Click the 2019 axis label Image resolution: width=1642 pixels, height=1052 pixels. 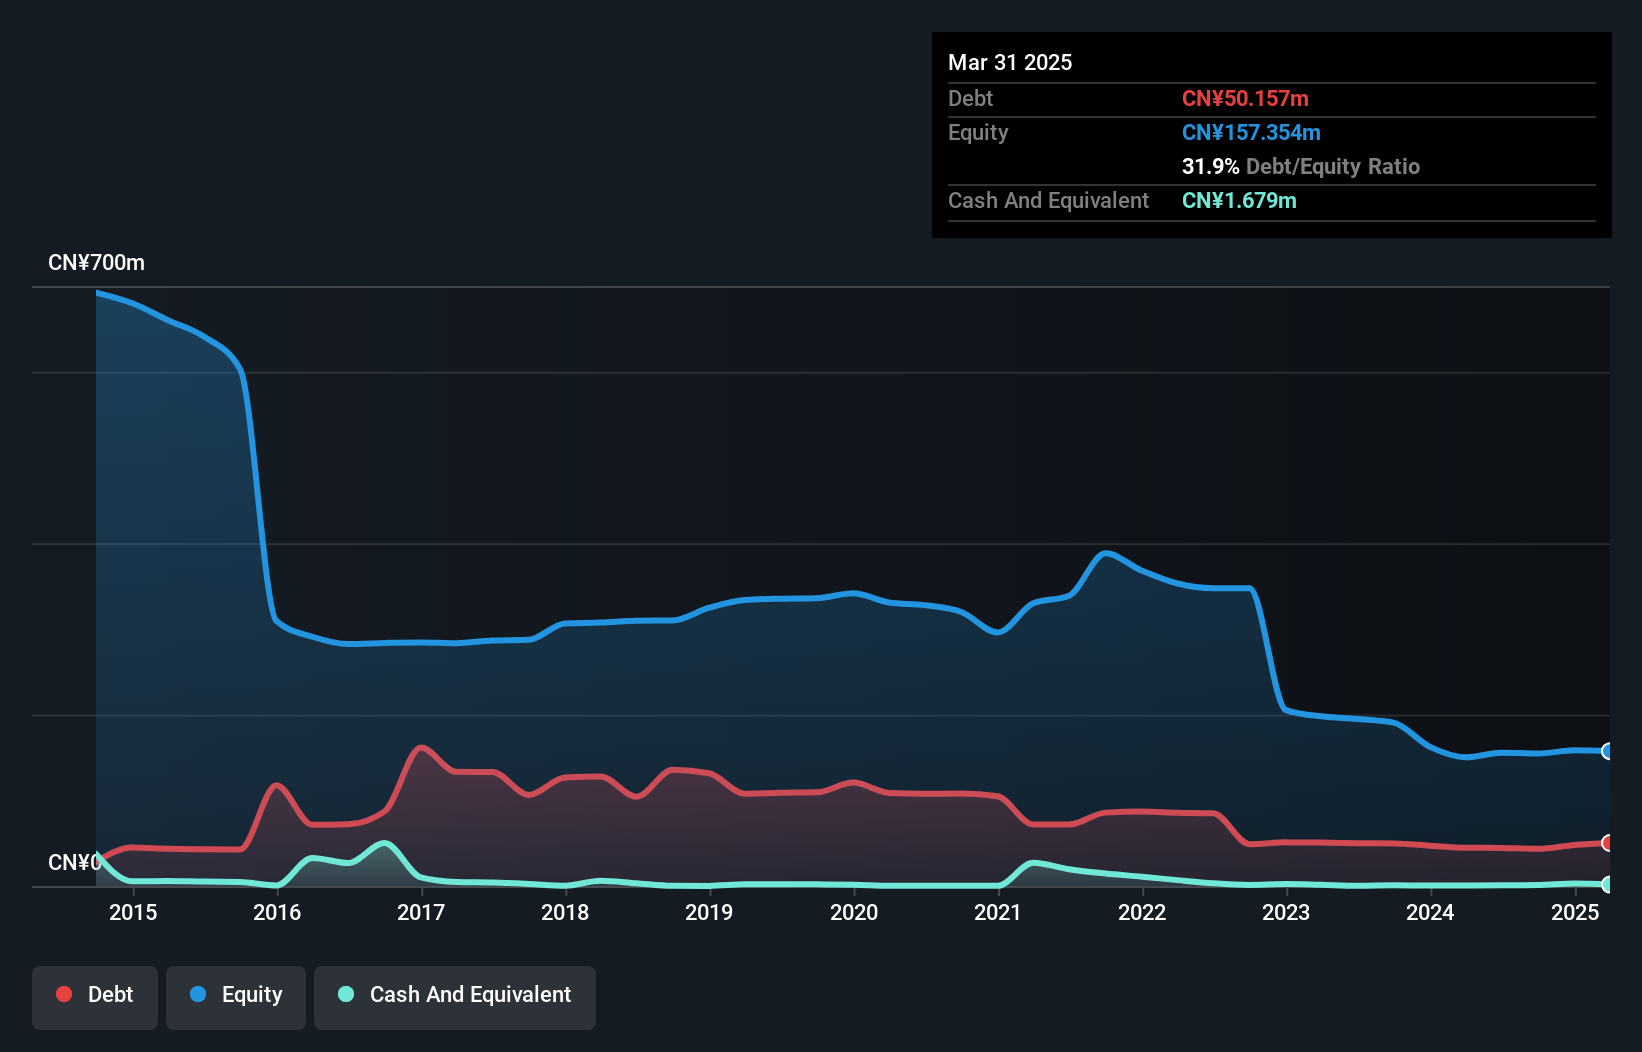pos(709,912)
